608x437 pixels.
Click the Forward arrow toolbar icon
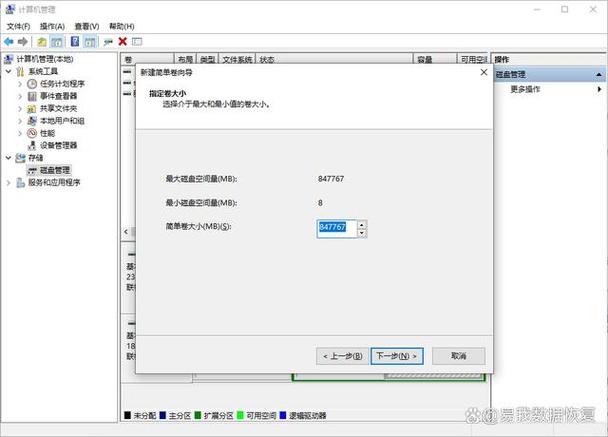(22, 41)
